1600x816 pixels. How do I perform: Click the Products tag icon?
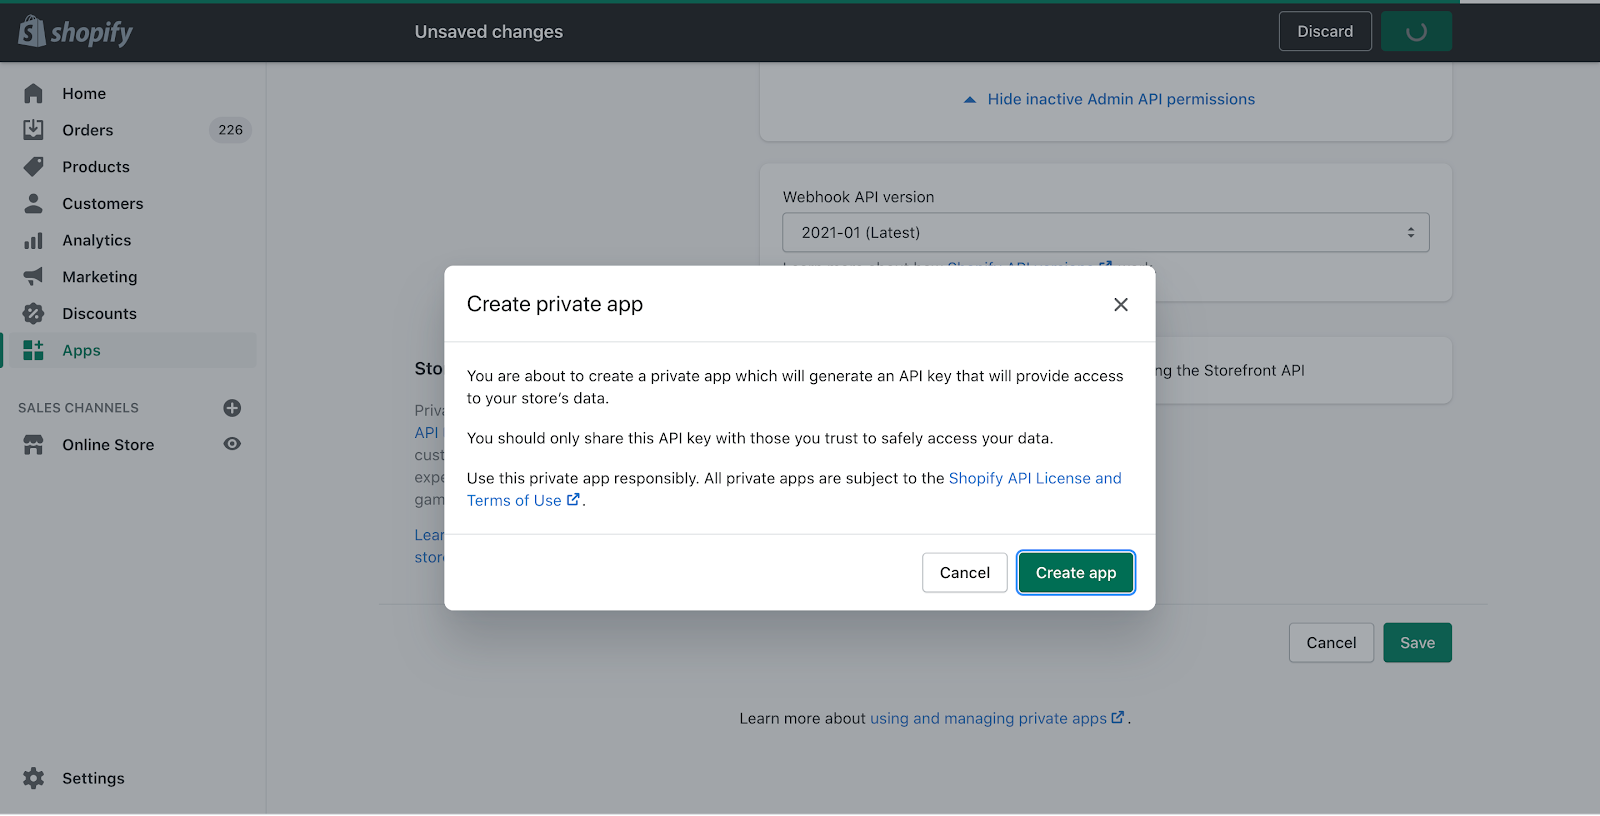pyautogui.click(x=33, y=167)
